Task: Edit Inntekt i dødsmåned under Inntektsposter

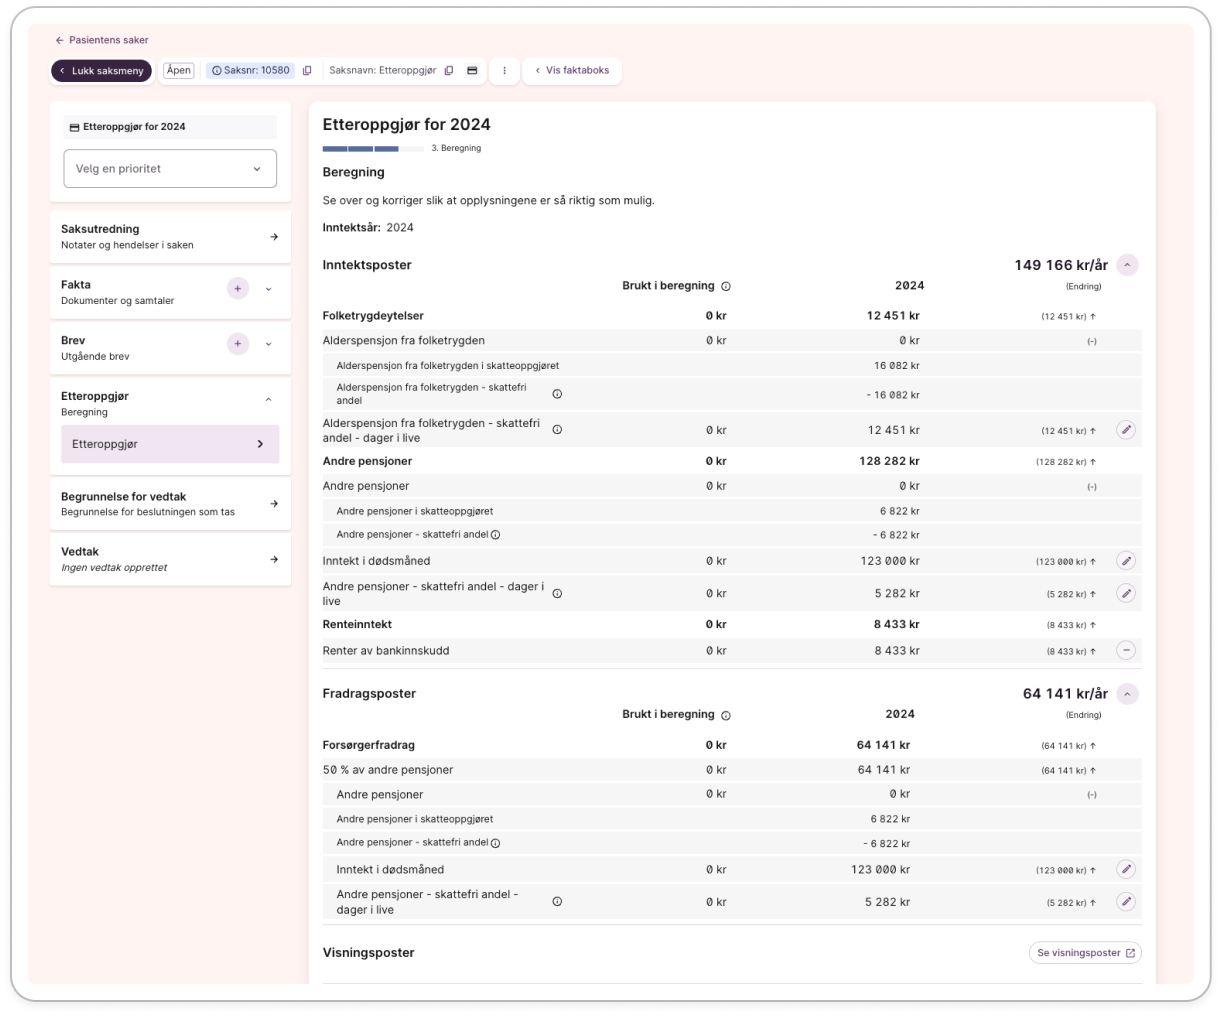Action: [1126, 561]
